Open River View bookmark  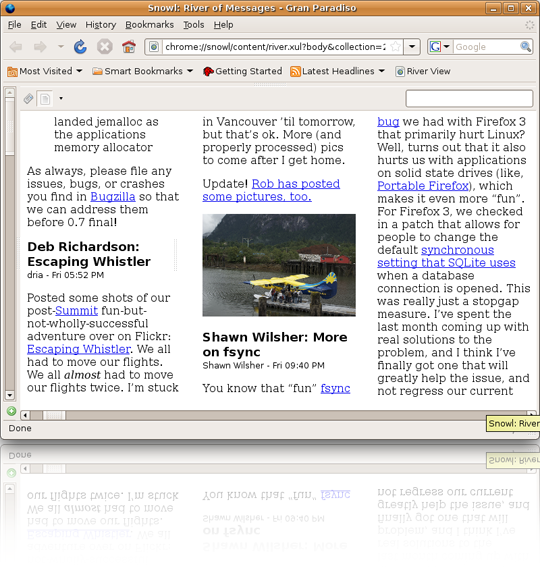point(423,71)
